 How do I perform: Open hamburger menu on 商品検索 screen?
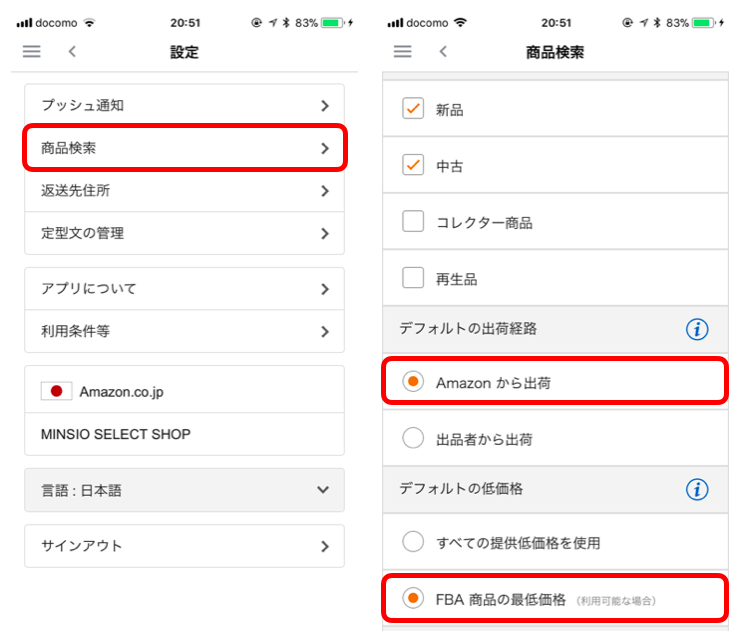[403, 52]
